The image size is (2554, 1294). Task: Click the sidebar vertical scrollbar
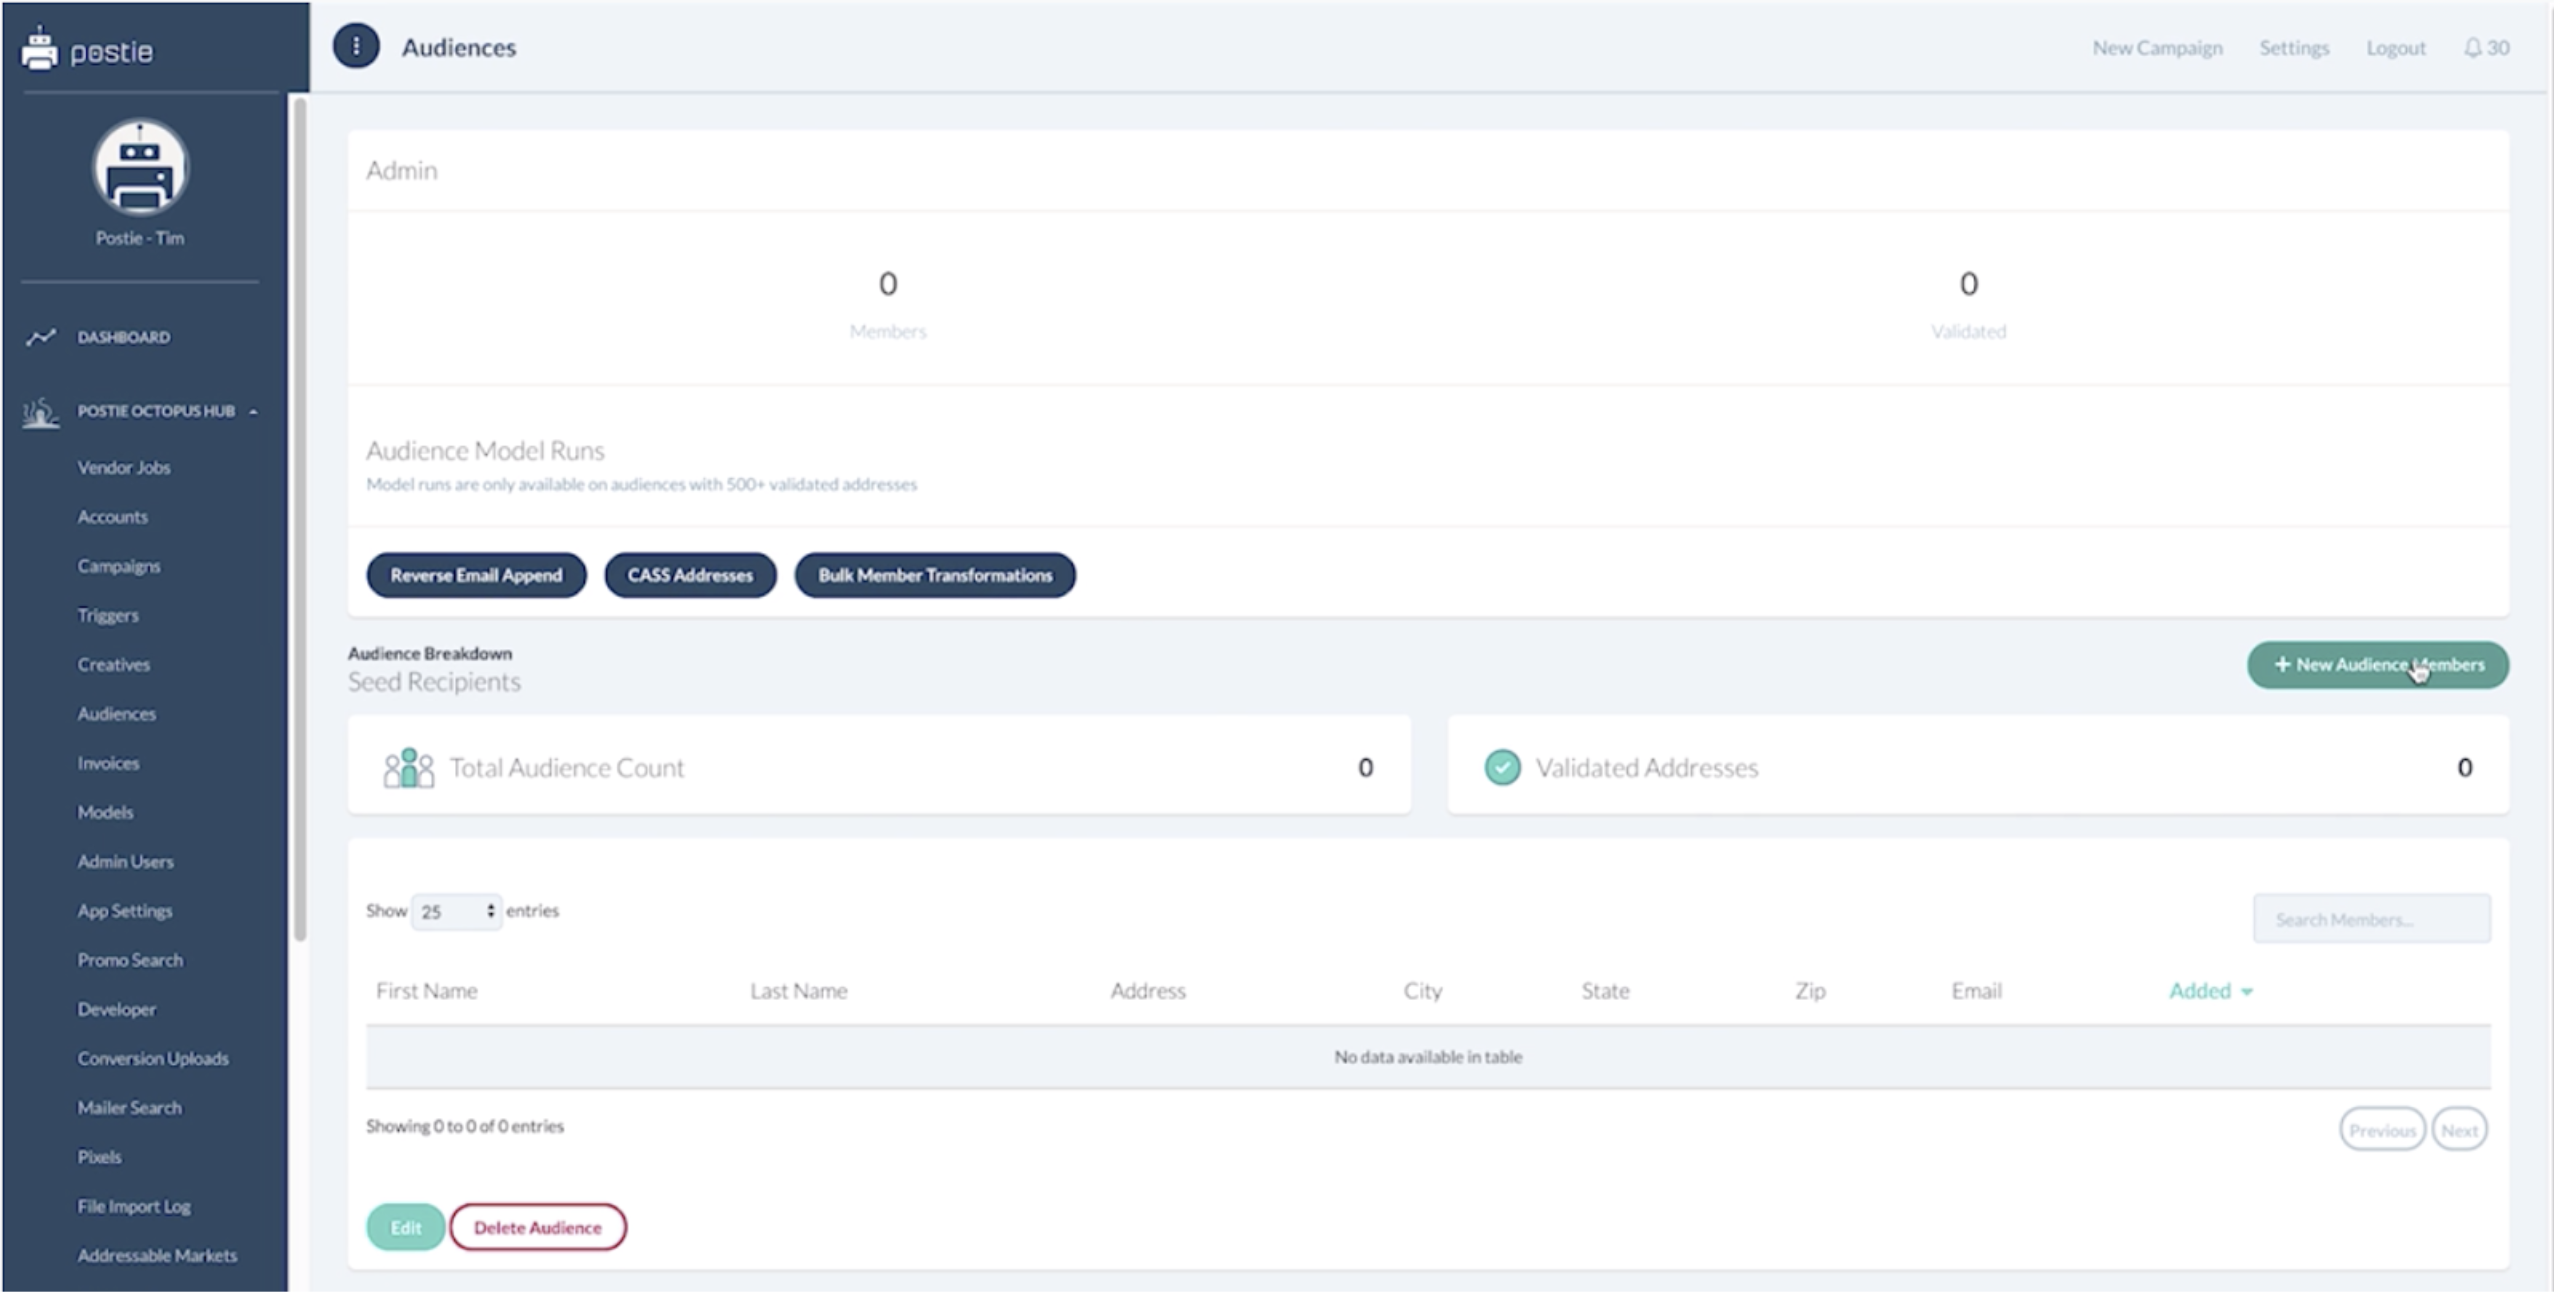299,520
